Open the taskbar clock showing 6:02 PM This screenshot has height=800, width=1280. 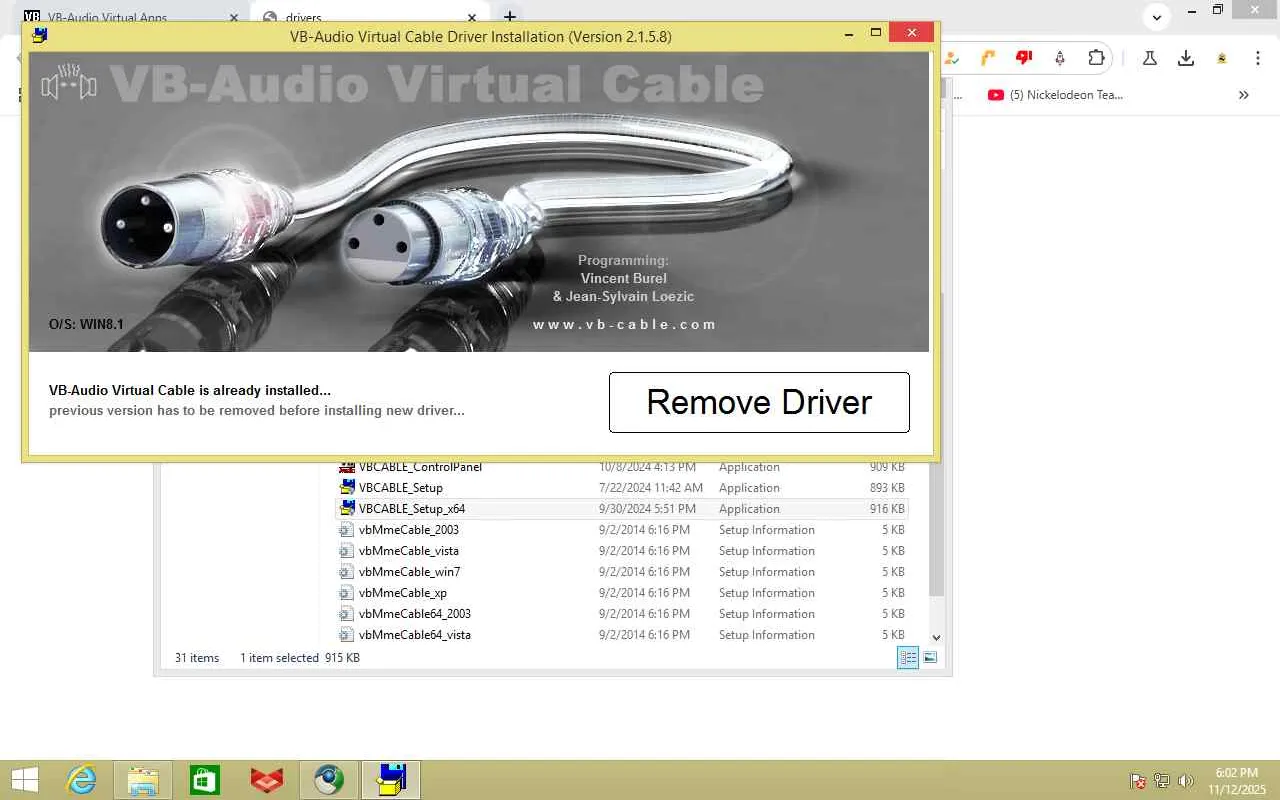1237,781
